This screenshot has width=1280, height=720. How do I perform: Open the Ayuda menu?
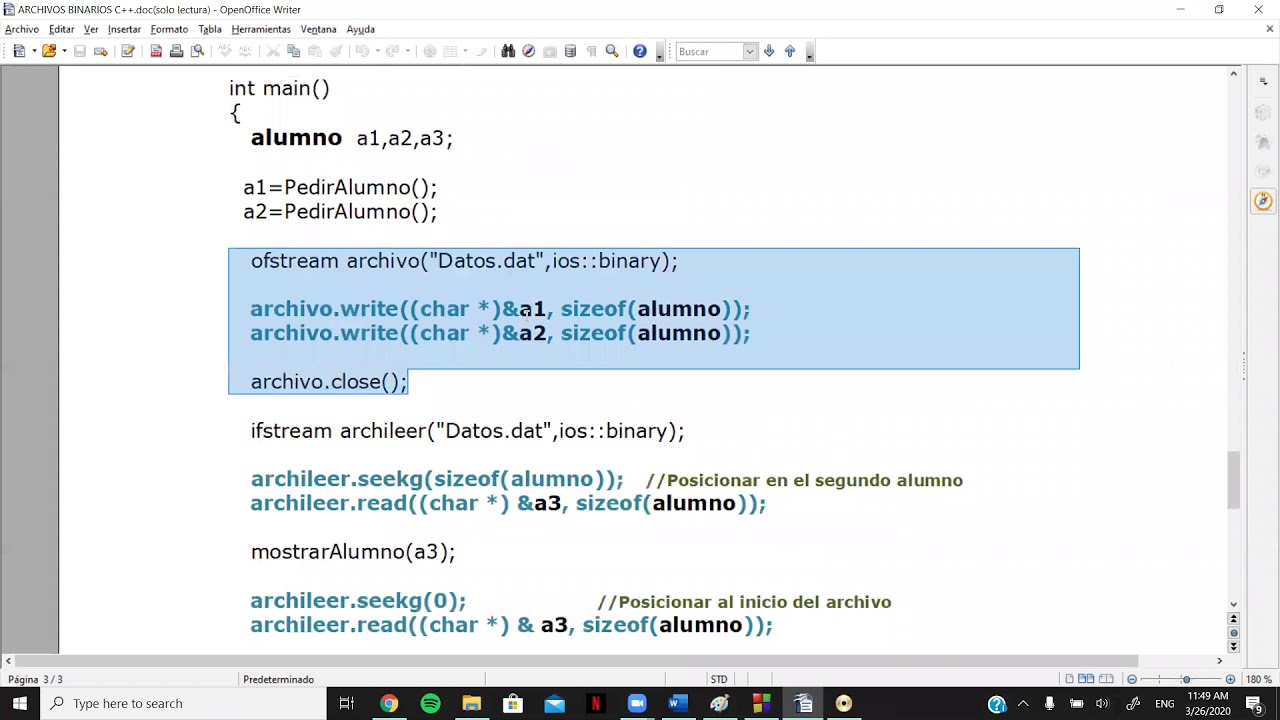click(x=360, y=29)
